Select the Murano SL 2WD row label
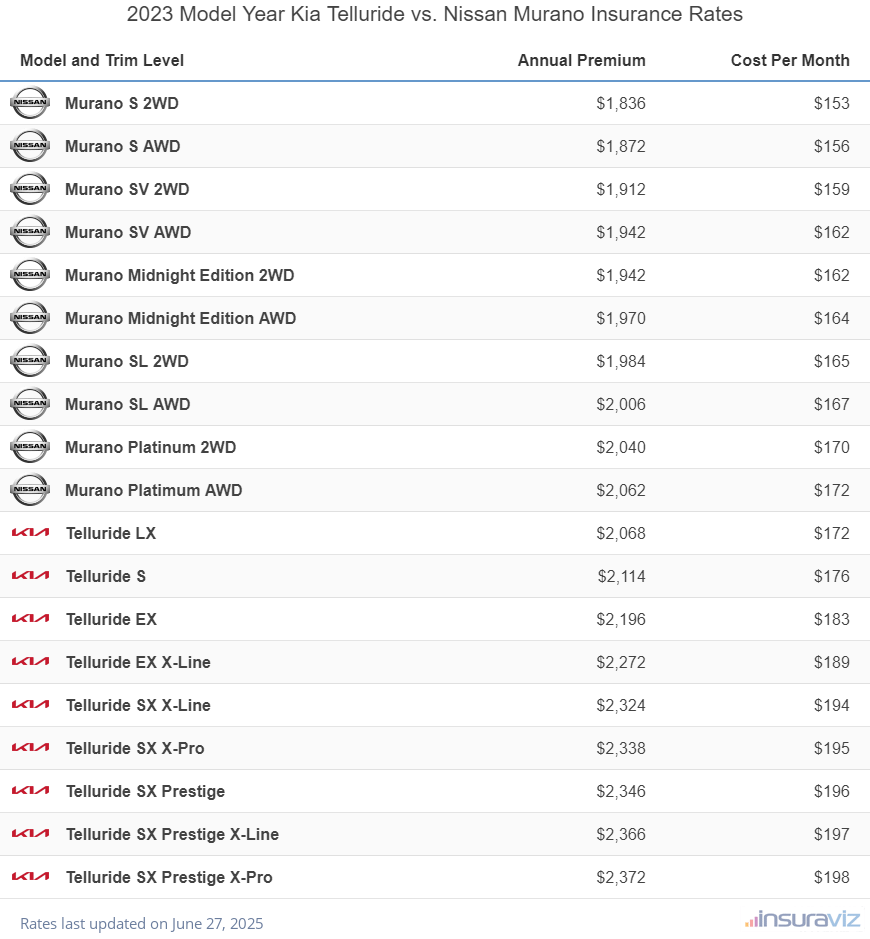 [126, 361]
